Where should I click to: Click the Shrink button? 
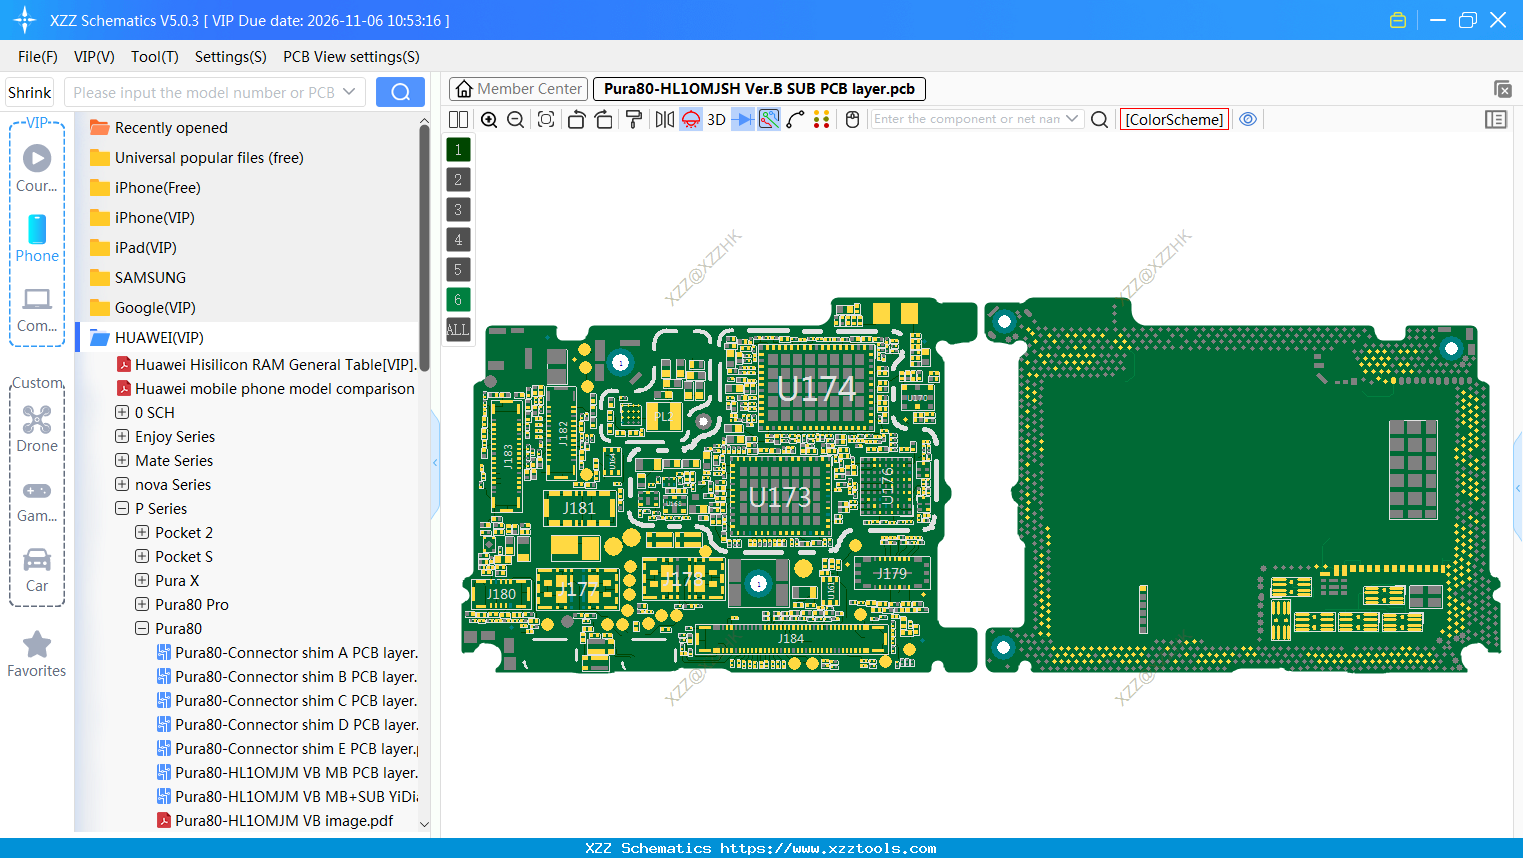[x=29, y=91]
